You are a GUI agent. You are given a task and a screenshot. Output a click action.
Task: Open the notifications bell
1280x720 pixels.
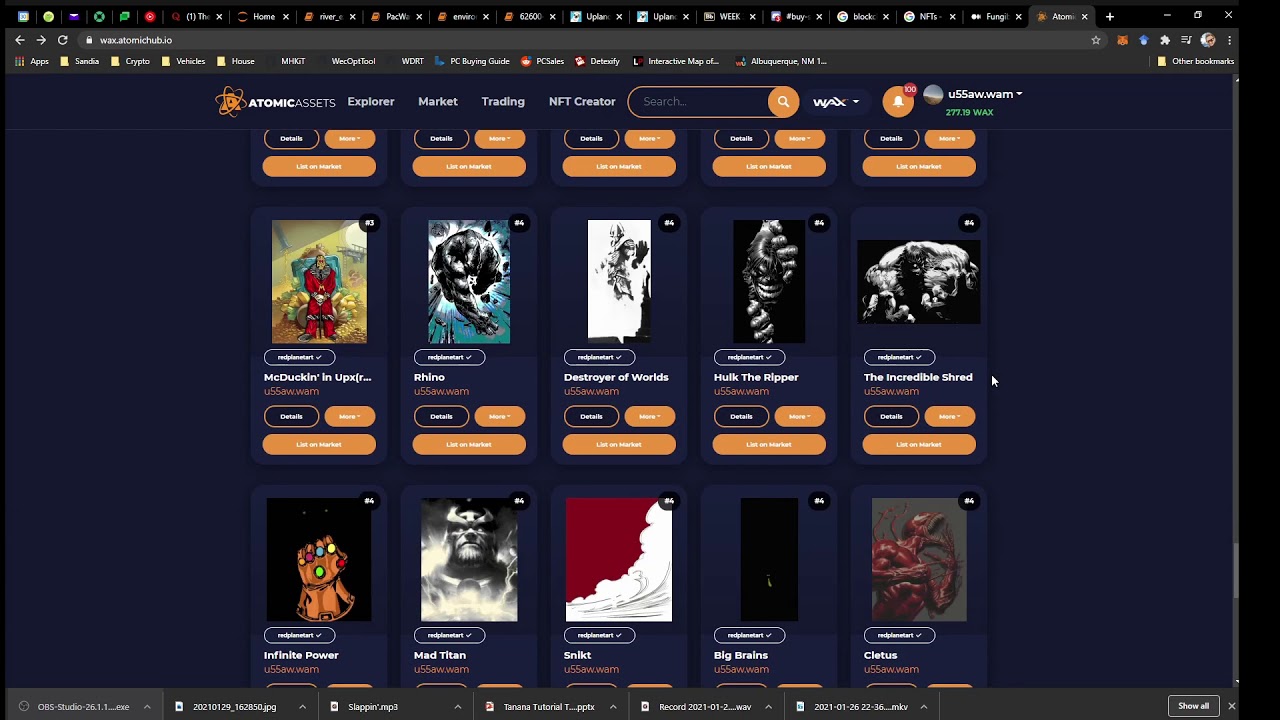pyautogui.click(x=898, y=101)
